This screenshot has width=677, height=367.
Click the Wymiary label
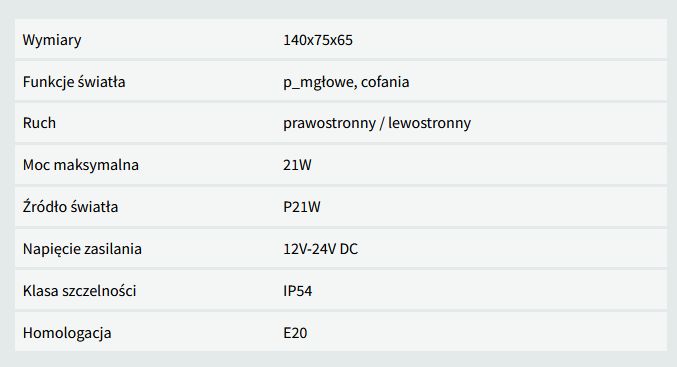(52, 40)
